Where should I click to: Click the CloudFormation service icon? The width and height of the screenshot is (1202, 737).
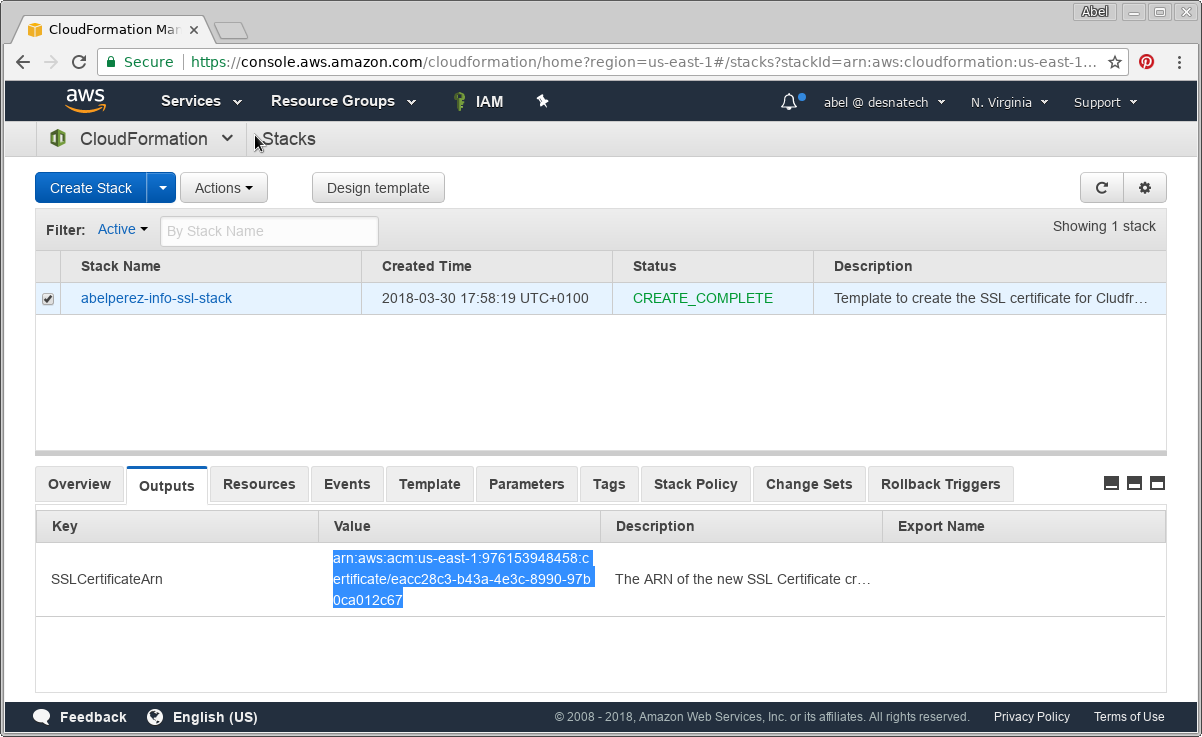tap(58, 139)
